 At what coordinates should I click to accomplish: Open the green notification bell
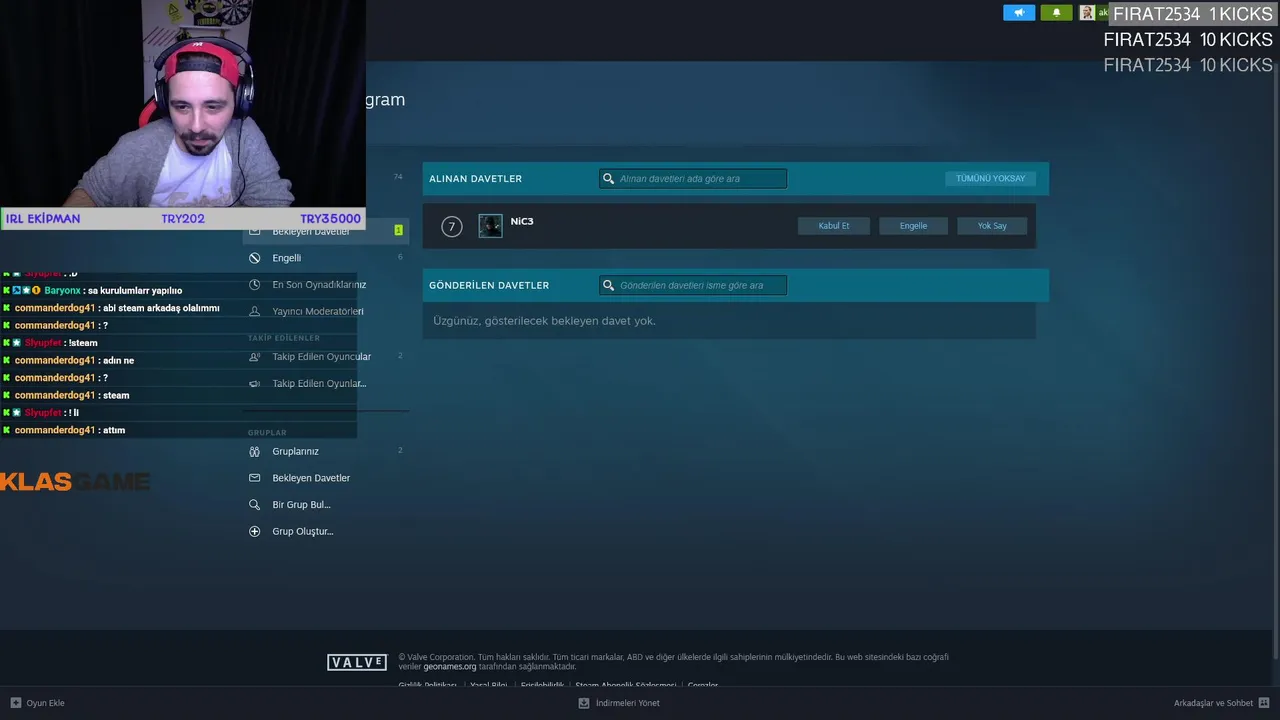tap(1056, 13)
